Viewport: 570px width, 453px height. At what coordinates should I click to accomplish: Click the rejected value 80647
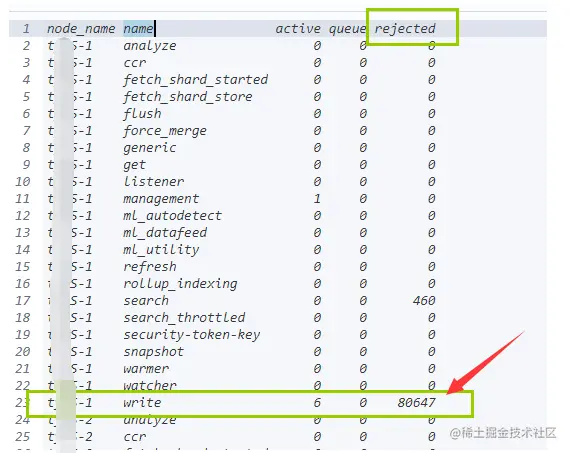[x=416, y=402]
